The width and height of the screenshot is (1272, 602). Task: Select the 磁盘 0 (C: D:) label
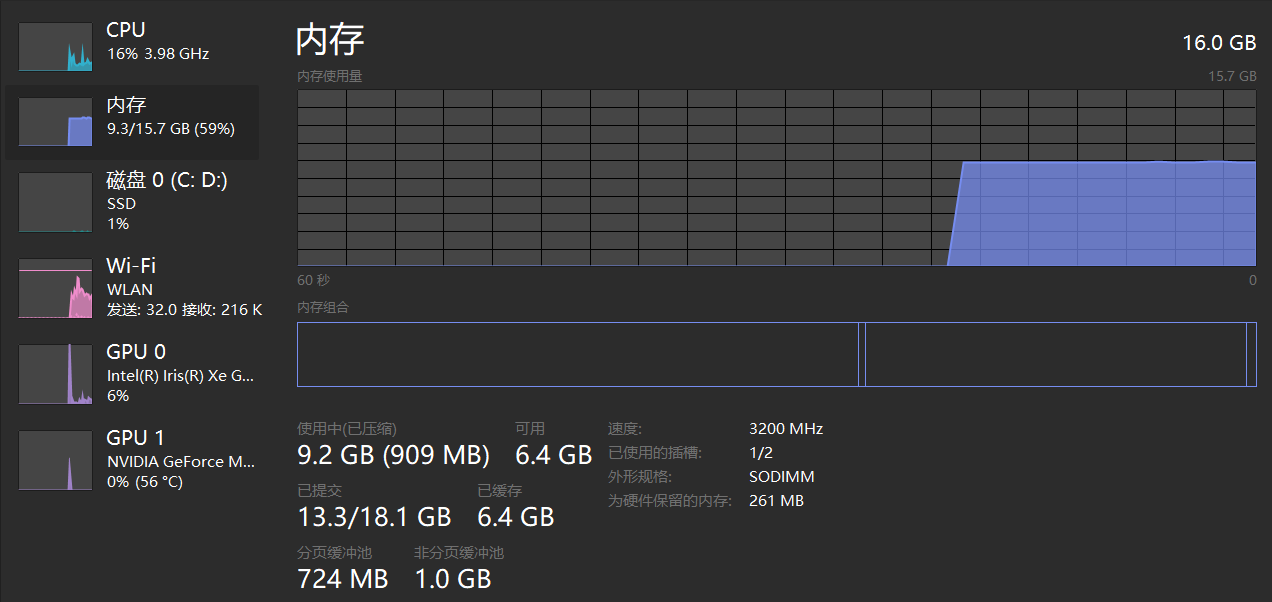point(167,181)
